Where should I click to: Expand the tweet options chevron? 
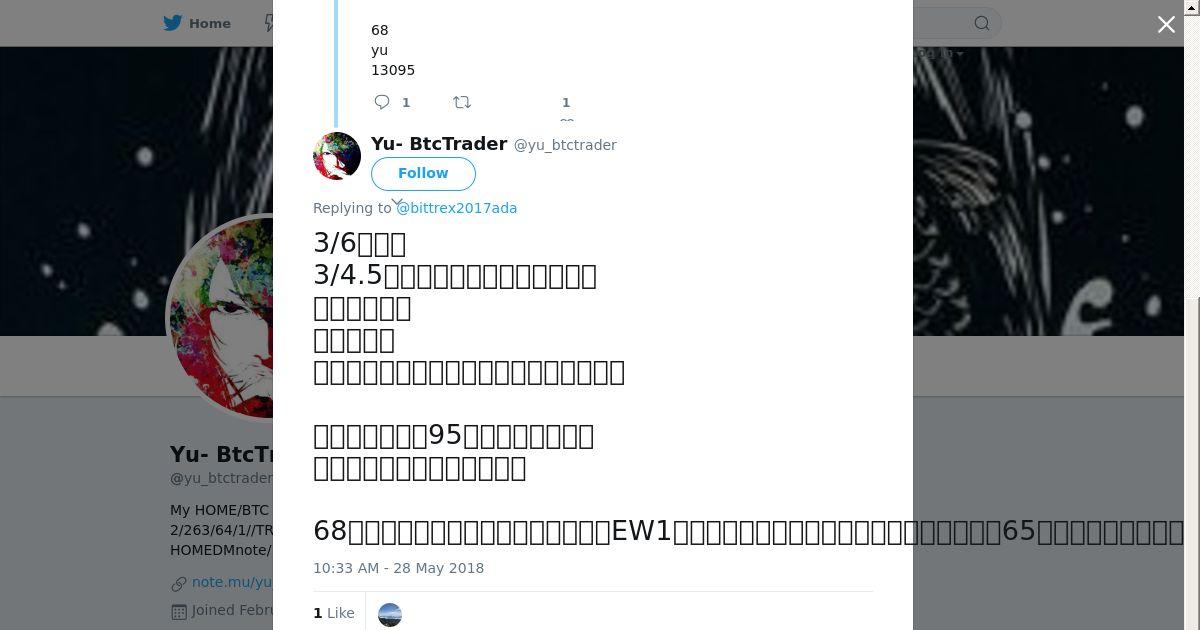397,202
